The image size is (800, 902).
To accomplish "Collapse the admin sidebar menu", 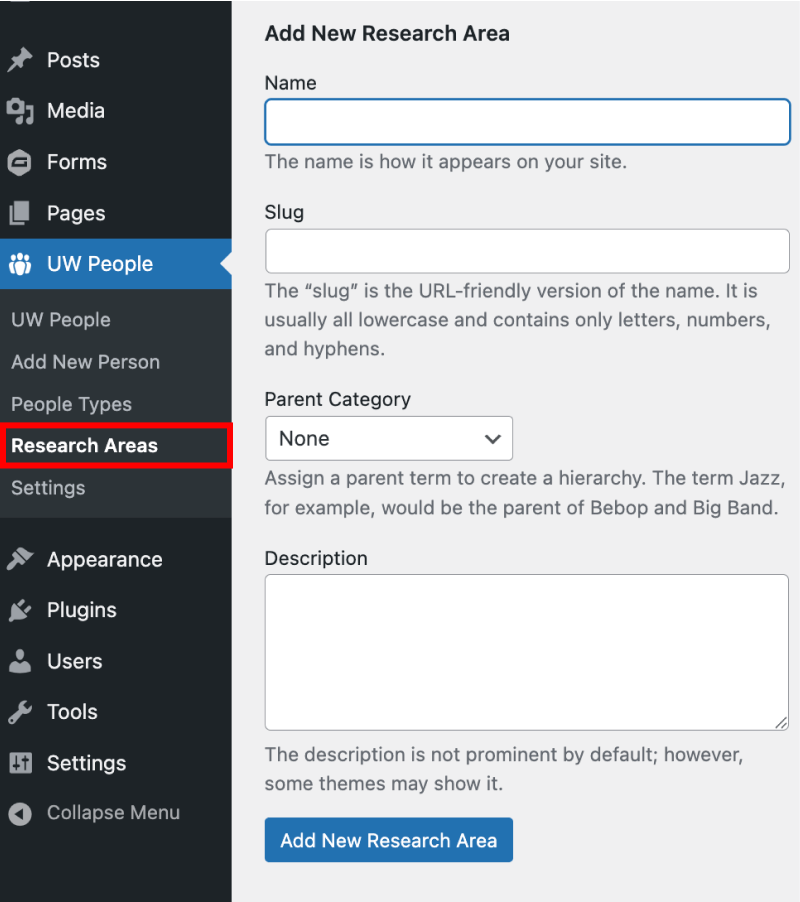I will (95, 813).
